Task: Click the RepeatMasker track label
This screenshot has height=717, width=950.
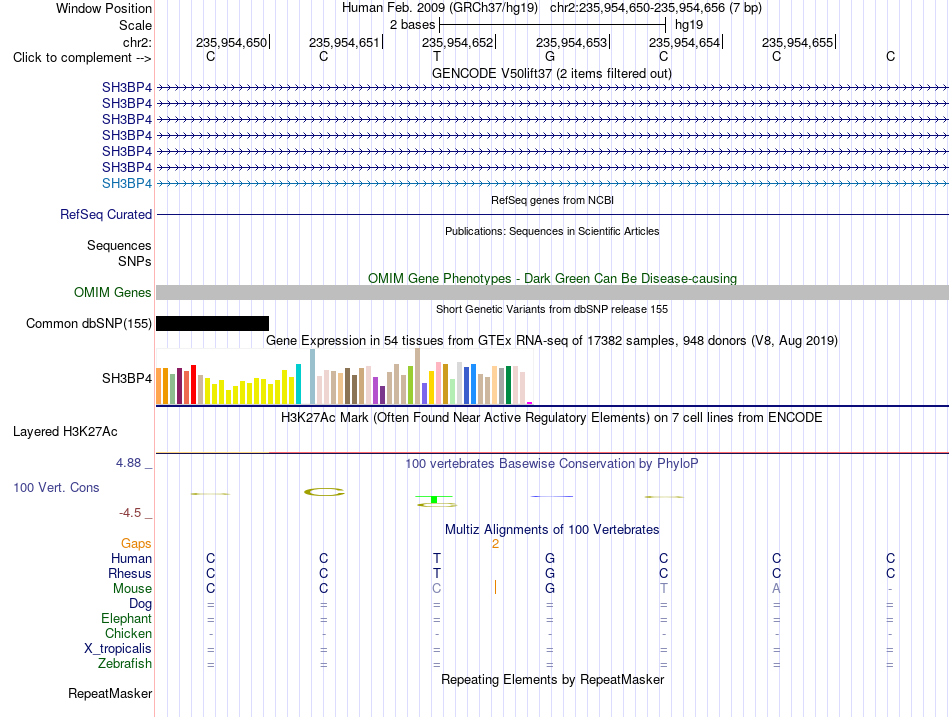Action: coord(110,694)
